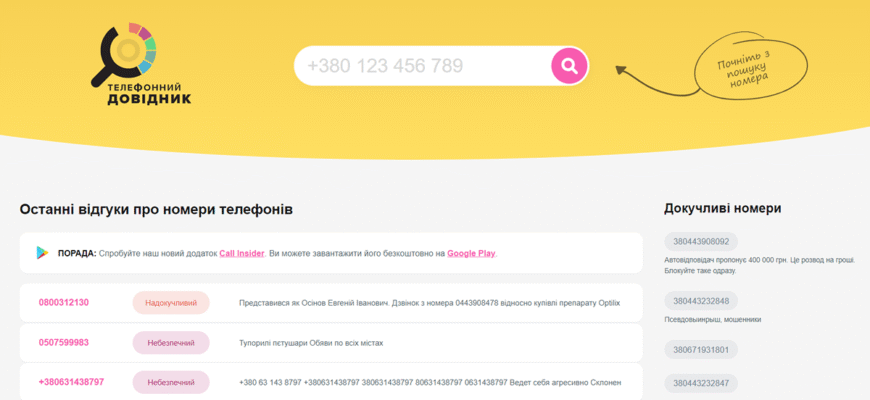Open number 0507599983 details

64,342
